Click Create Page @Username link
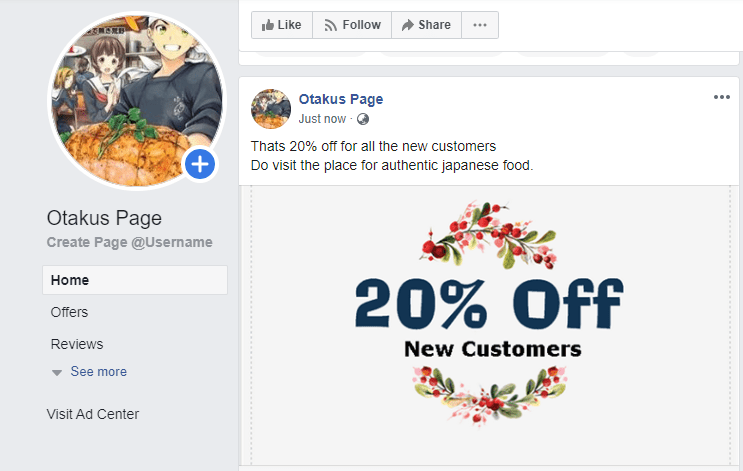This screenshot has width=743, height=471. pyautogui.click(x=130, y=243)
